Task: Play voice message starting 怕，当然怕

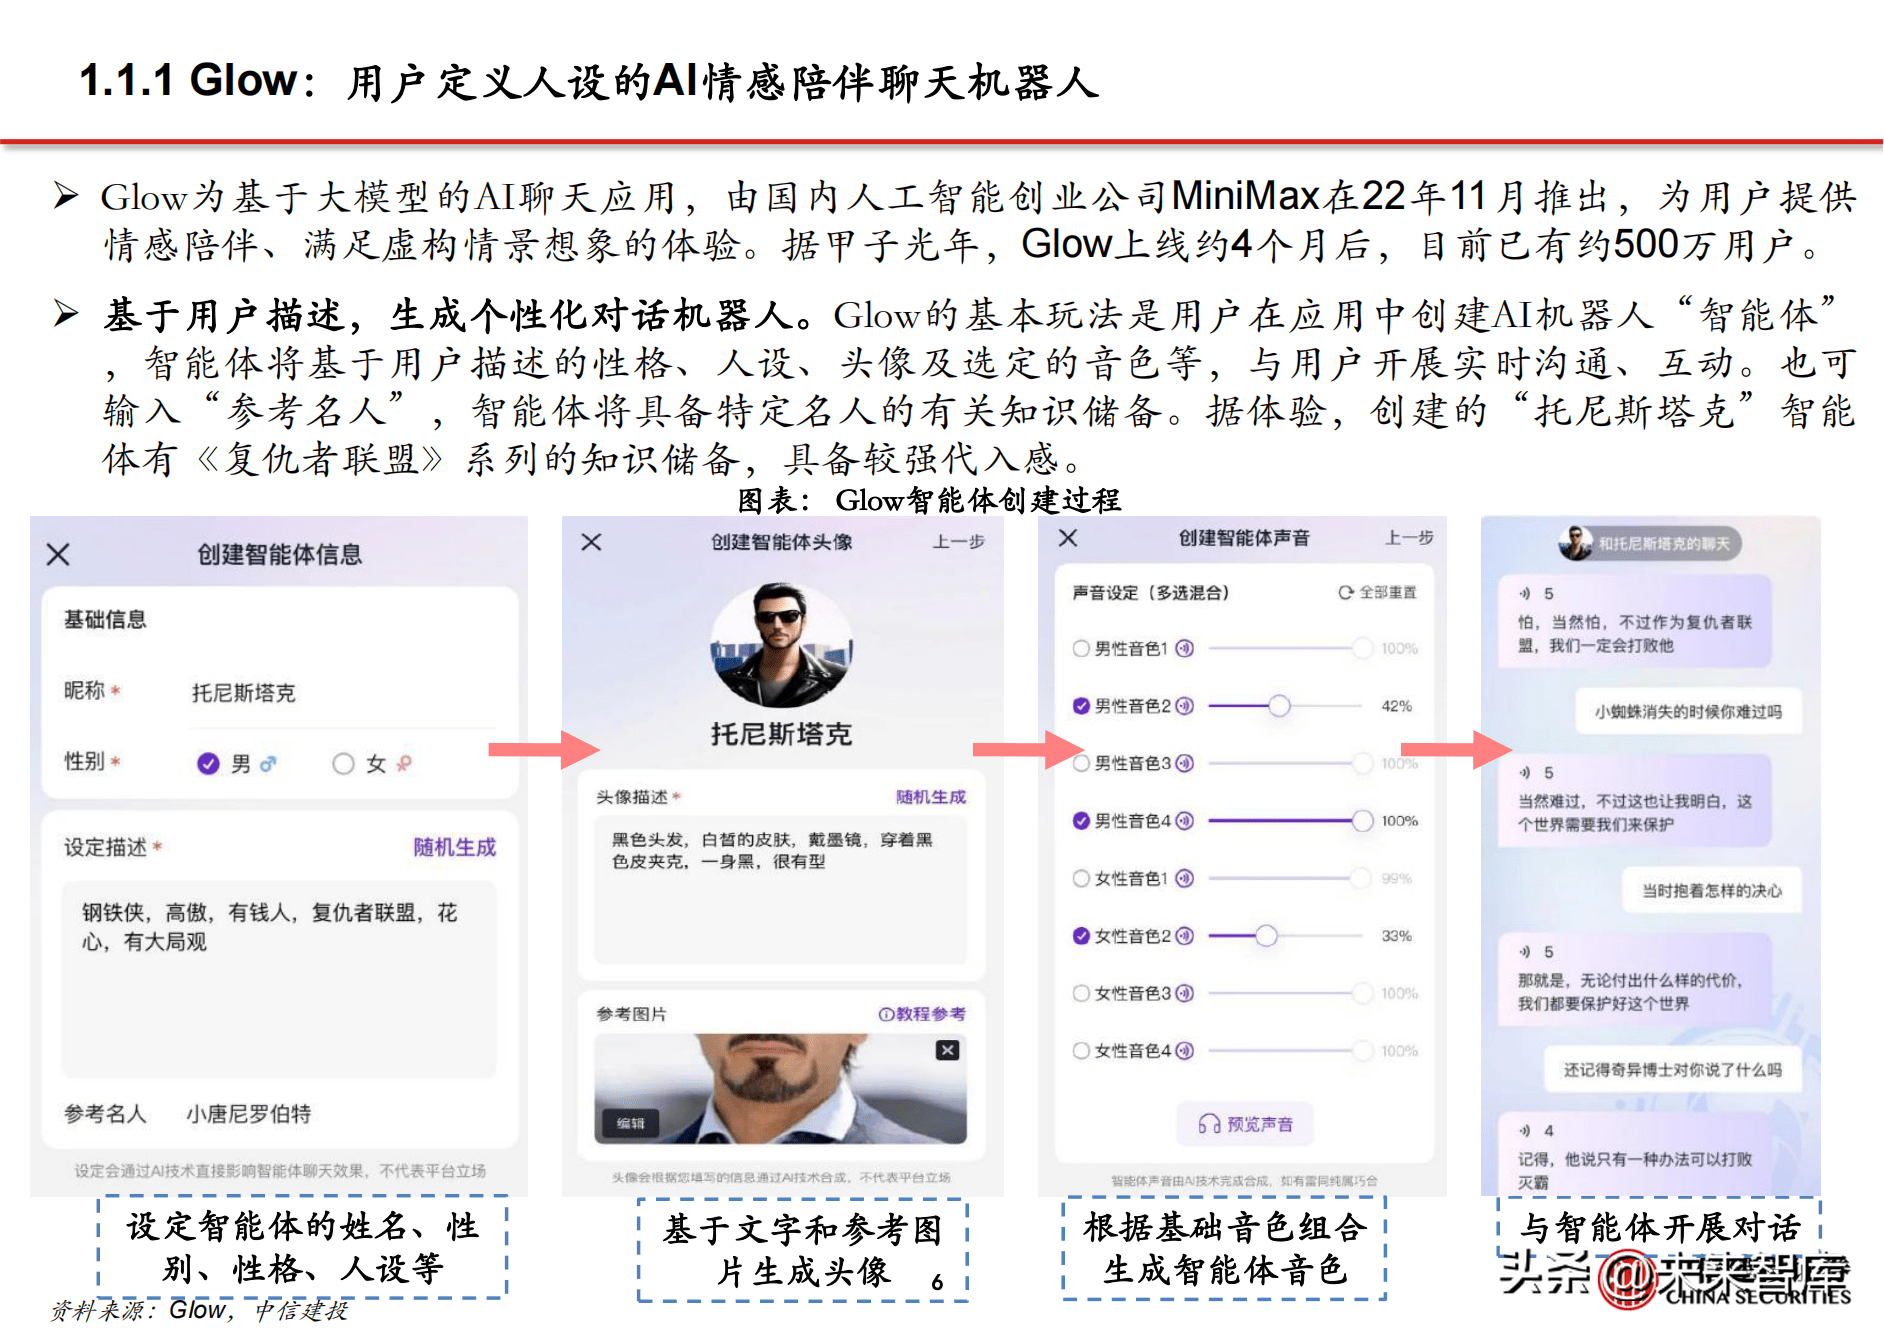Action: 1525,594
